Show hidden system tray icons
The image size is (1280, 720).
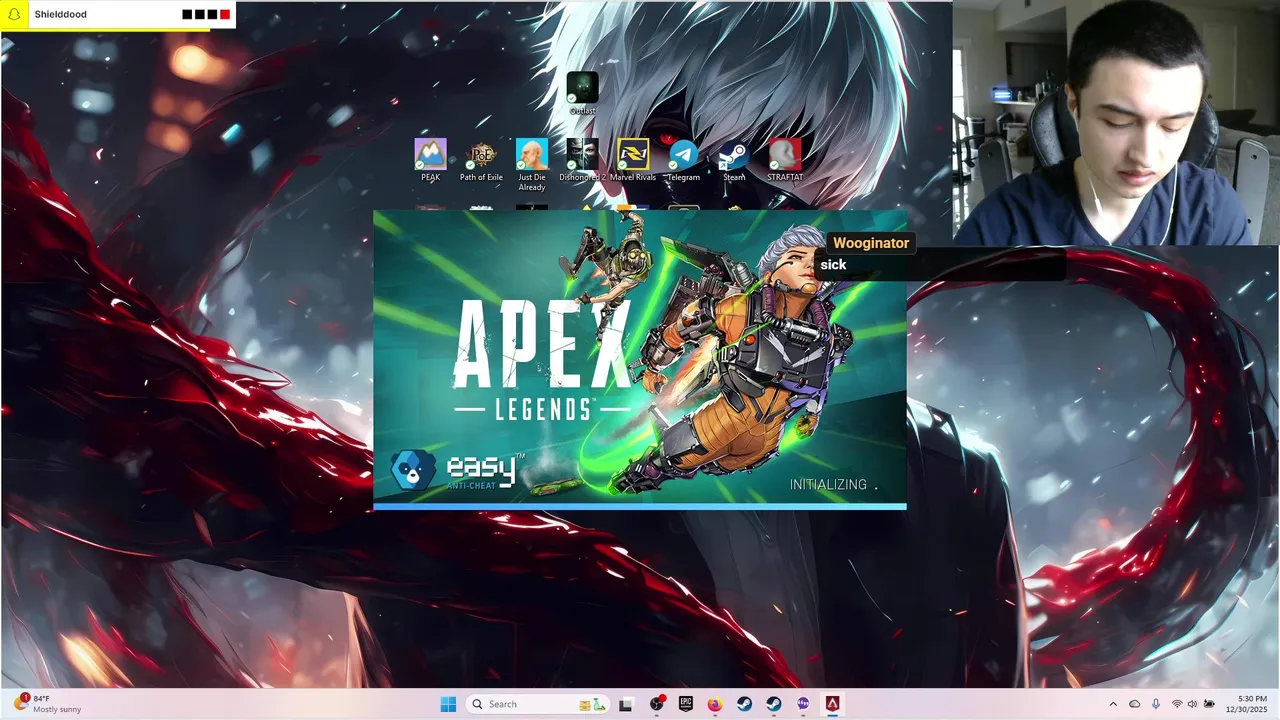[1113, 704]
